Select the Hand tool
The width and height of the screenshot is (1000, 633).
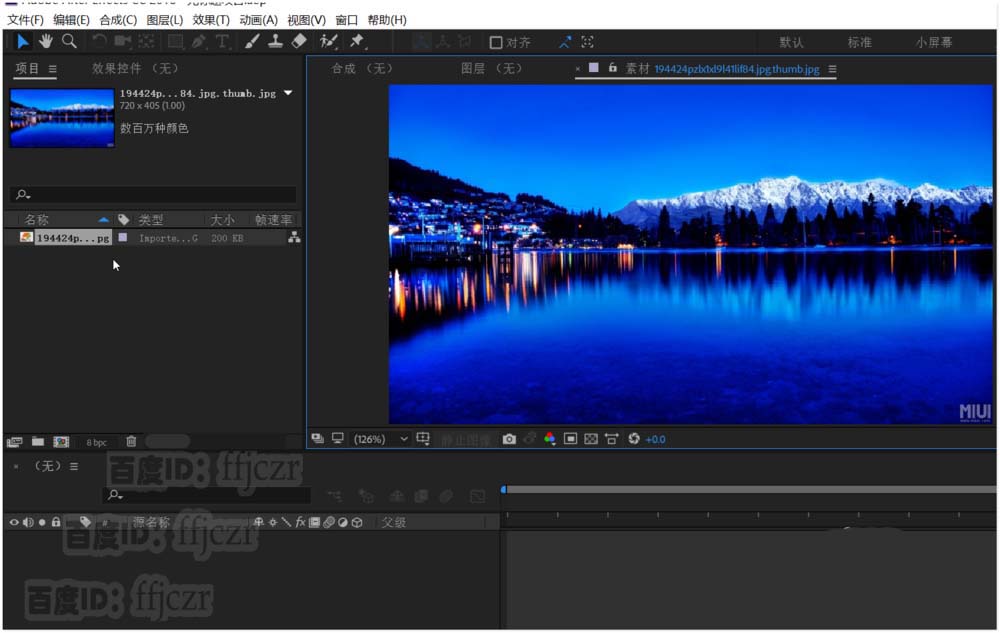[x=45, y=42]
